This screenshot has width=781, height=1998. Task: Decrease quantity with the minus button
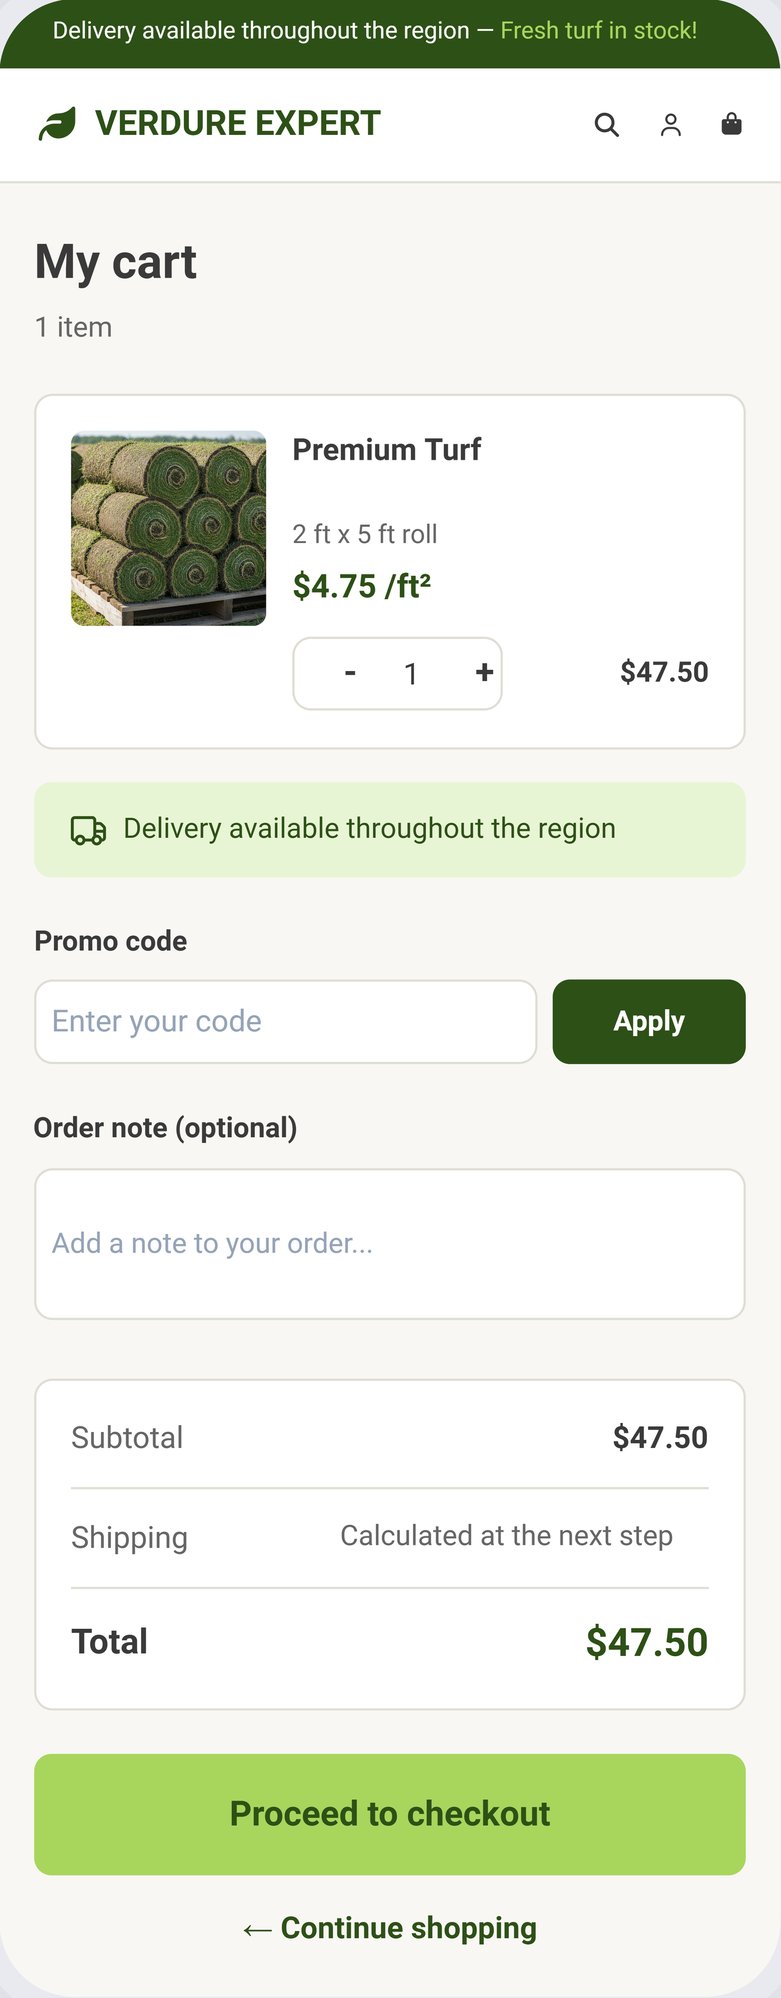click(350, 673)
